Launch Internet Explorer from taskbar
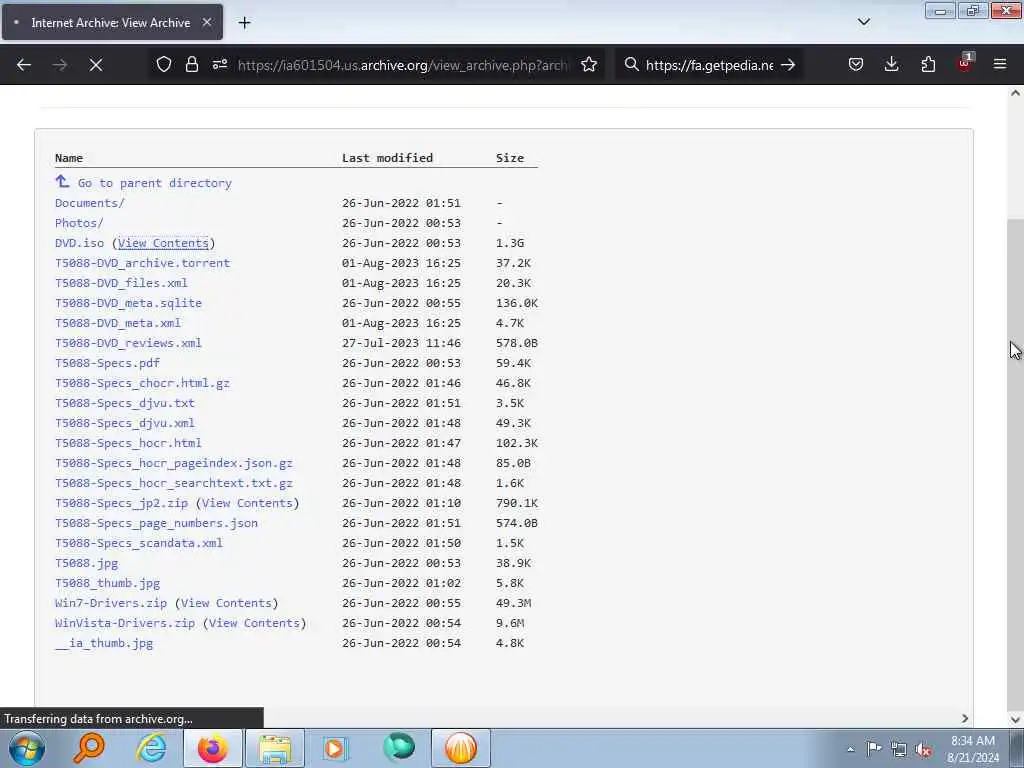Viewport: 1024px width, 768px height. 151,748
